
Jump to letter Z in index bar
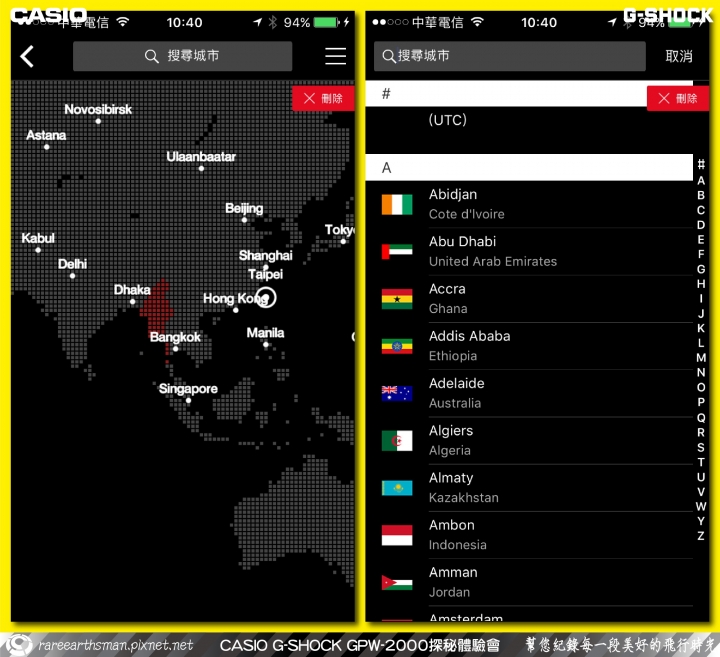click(701, 536)
